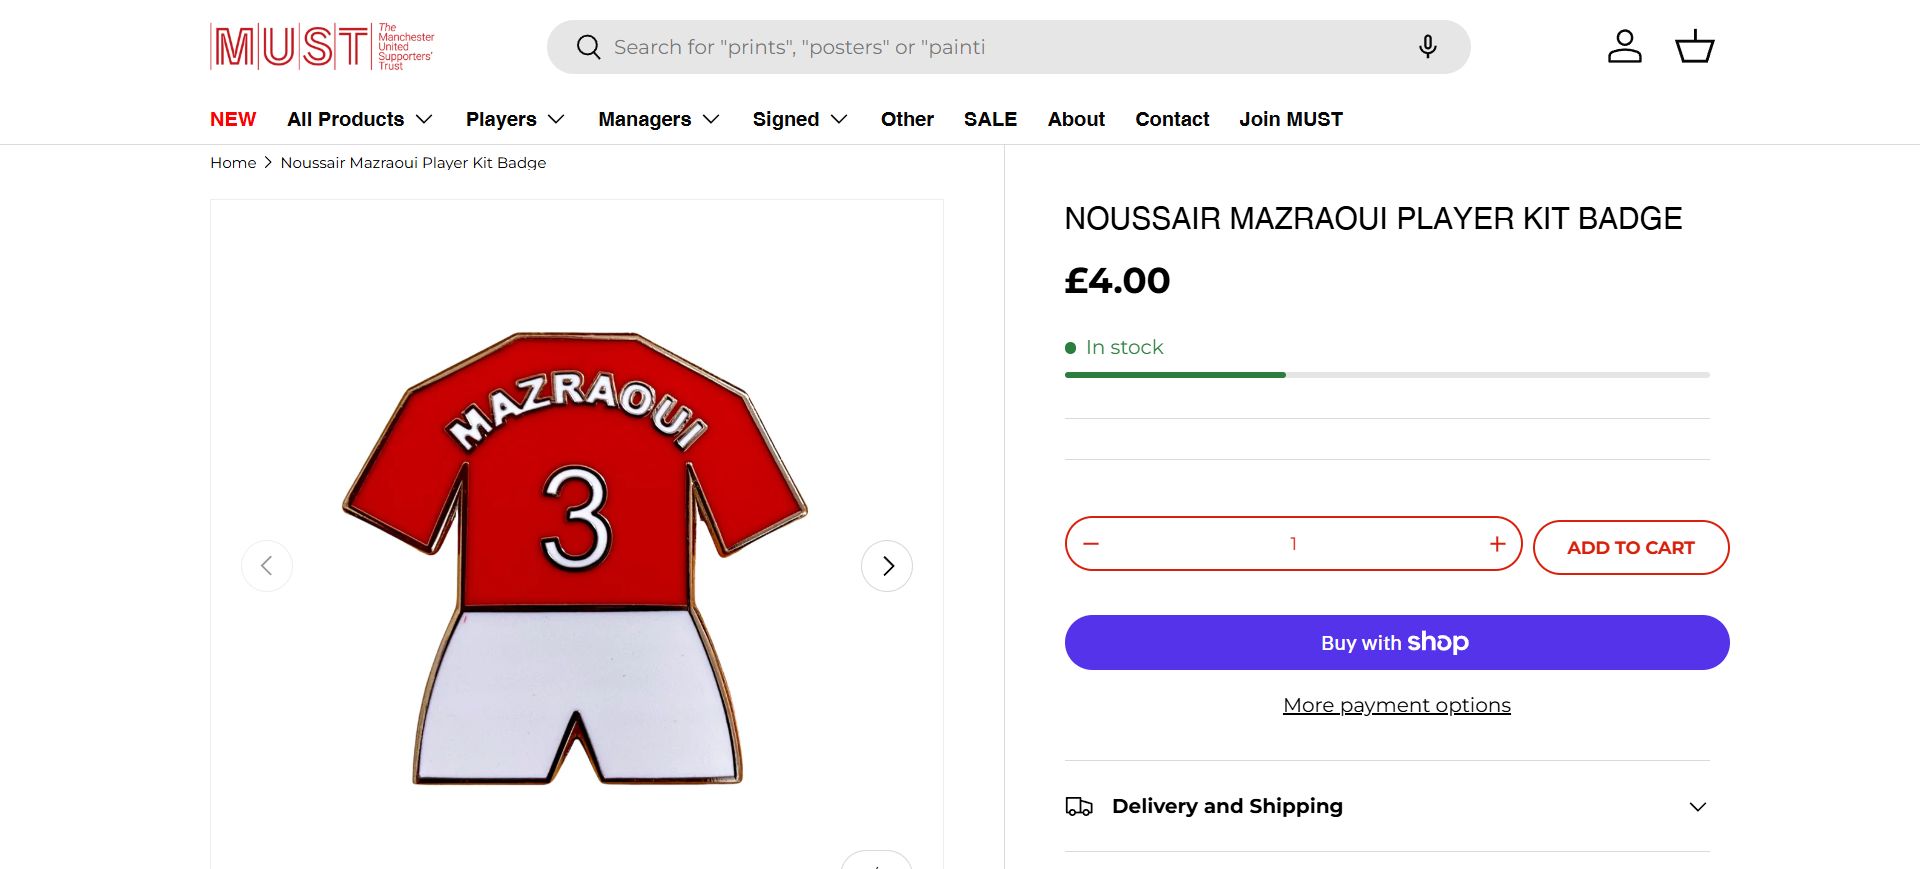
Task: Click the Add to Cart button
Action: (x=1630, y=548)
